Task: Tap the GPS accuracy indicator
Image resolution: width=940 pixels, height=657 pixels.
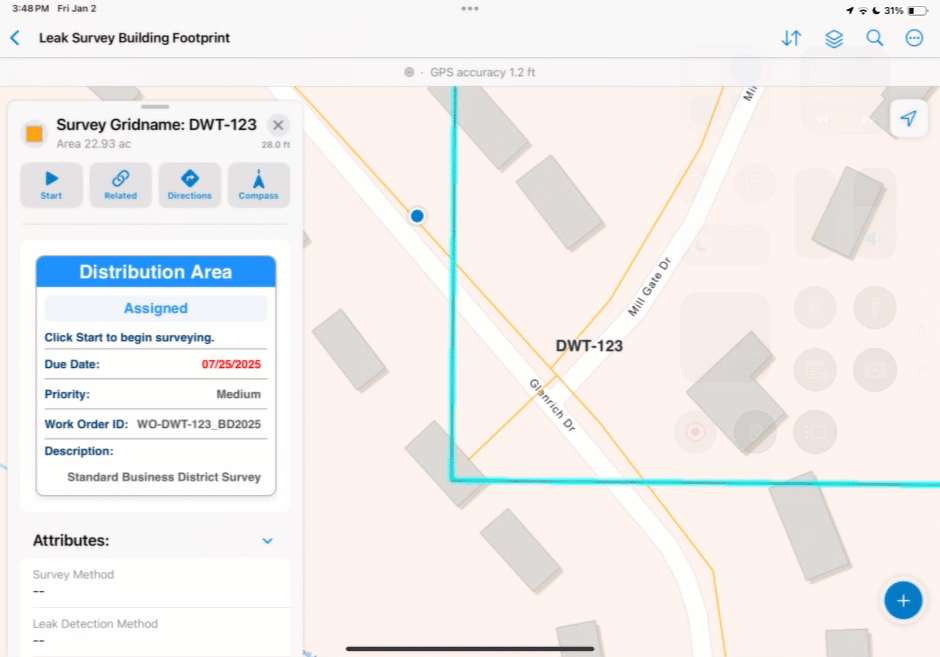Action: tap(470, 72)
